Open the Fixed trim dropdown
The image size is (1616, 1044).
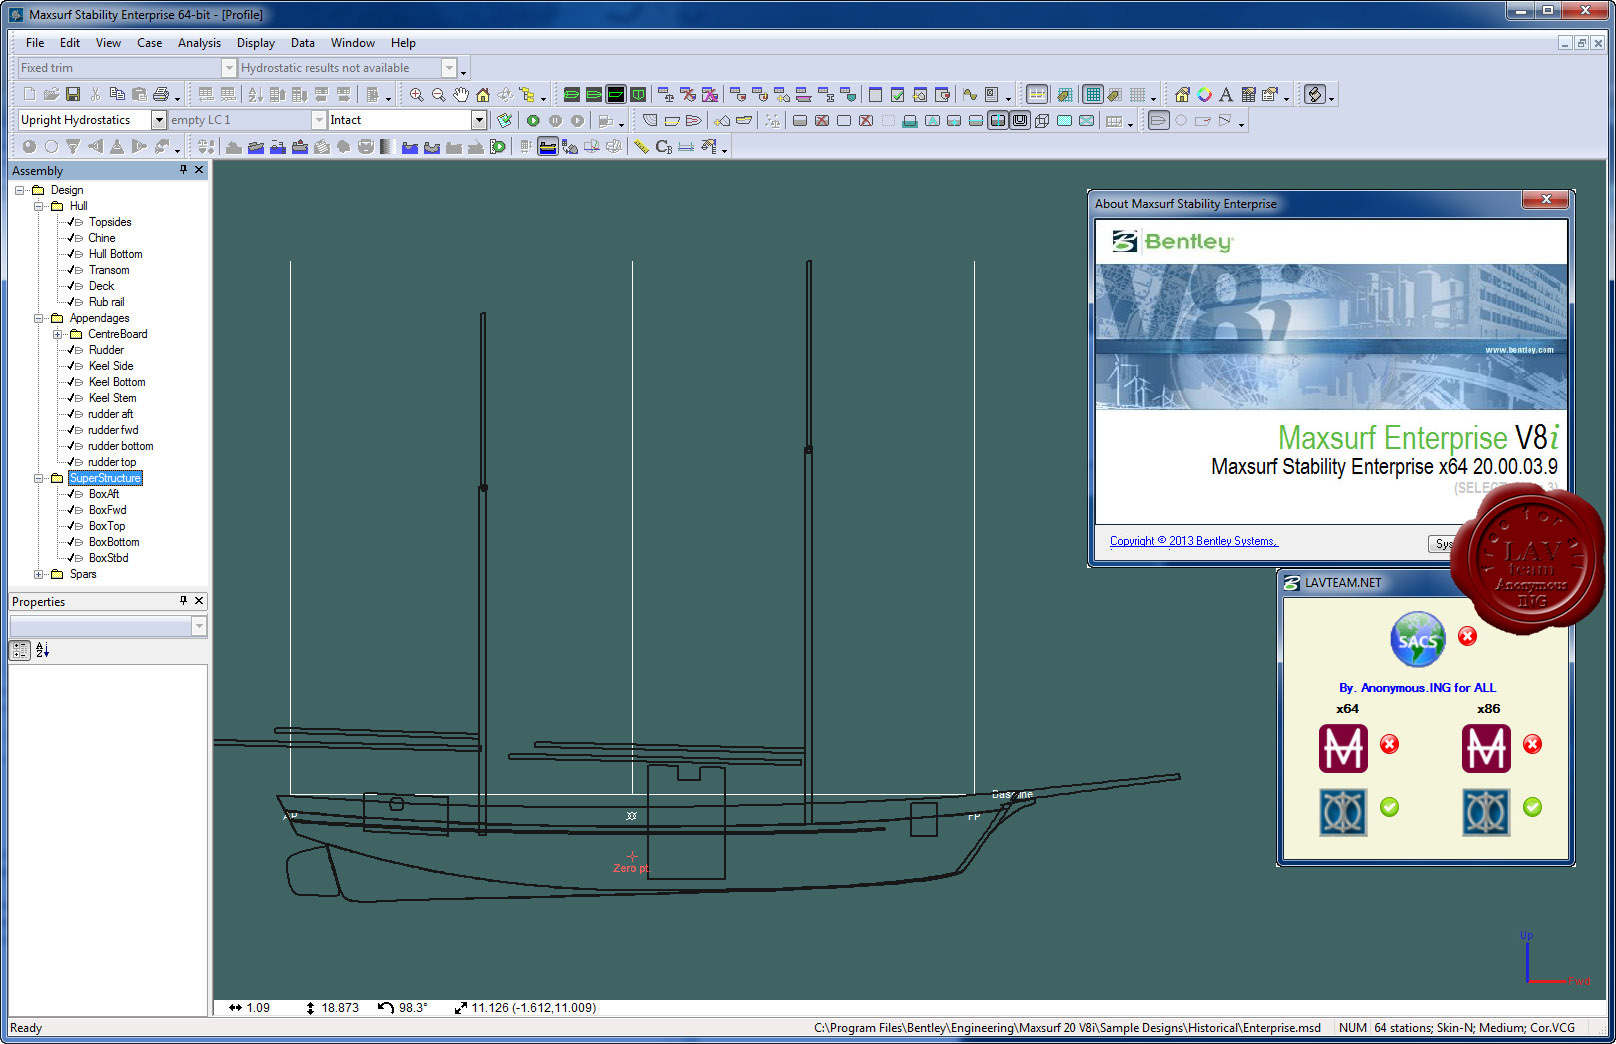click(229, 68)
